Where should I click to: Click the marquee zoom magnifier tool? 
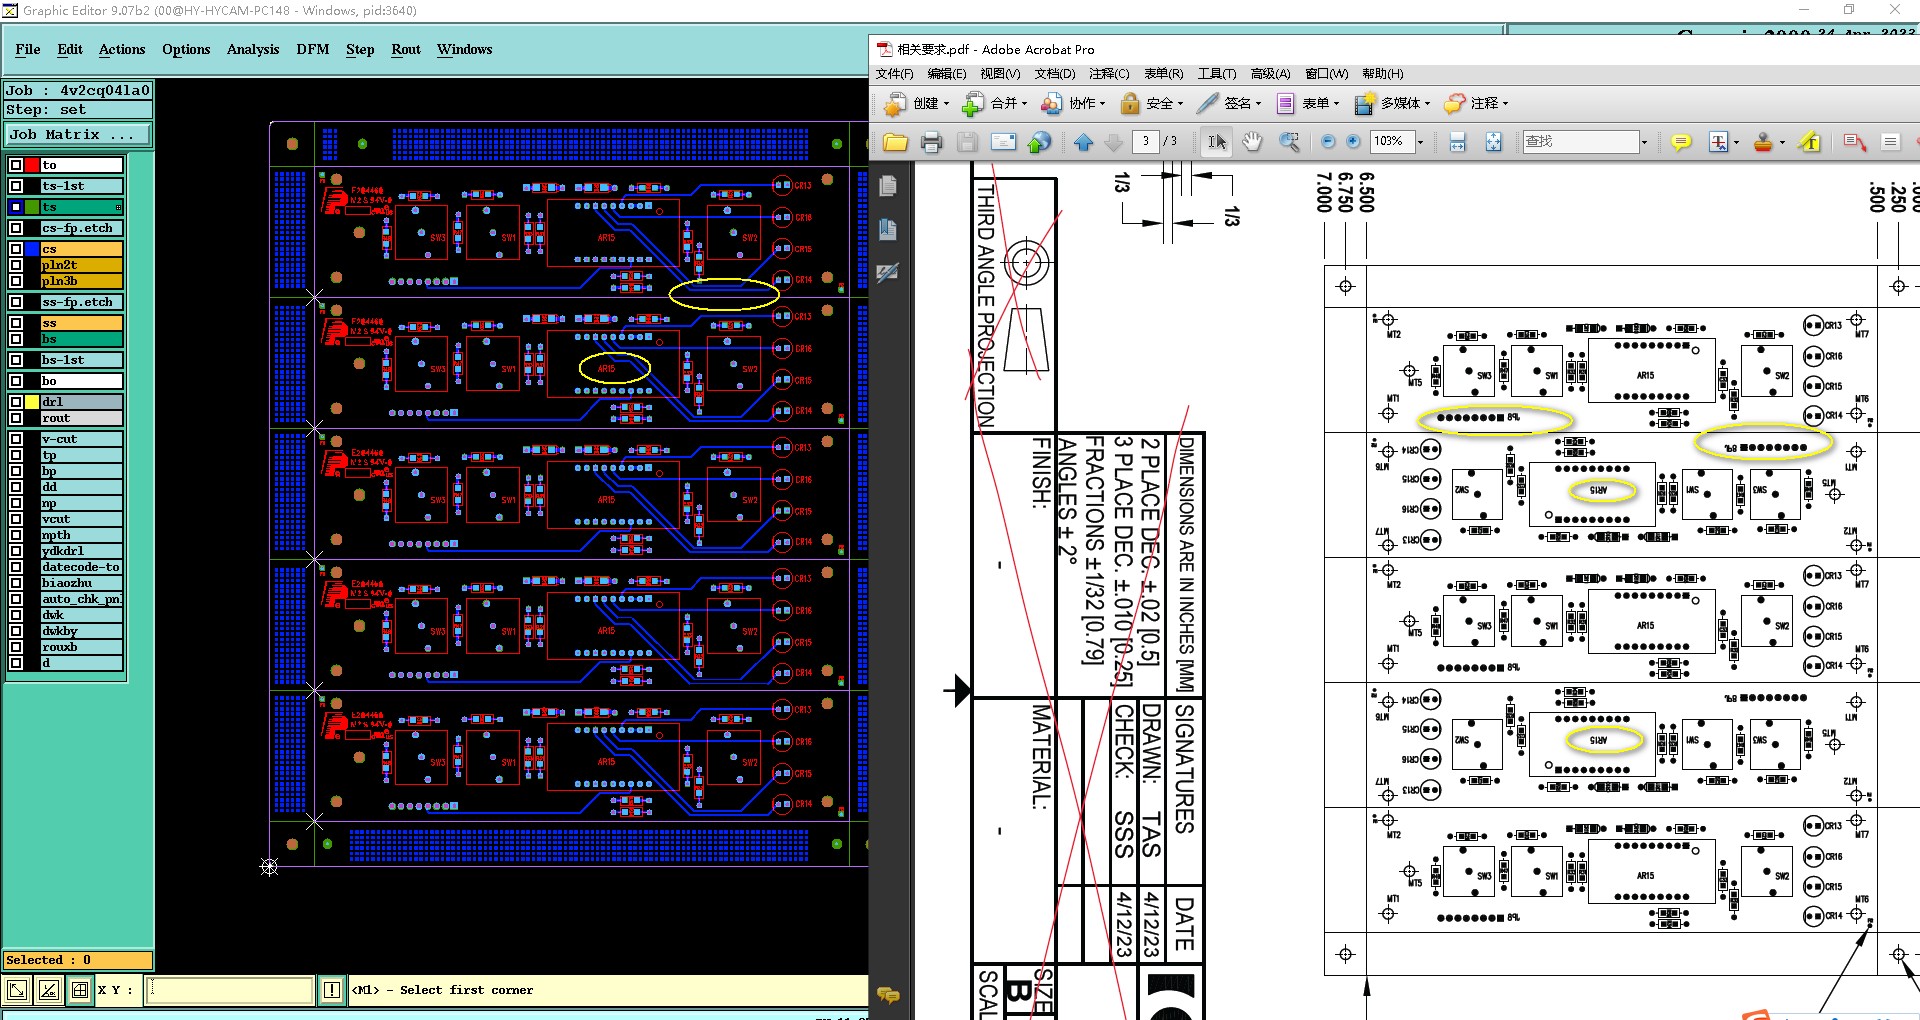1289,142
